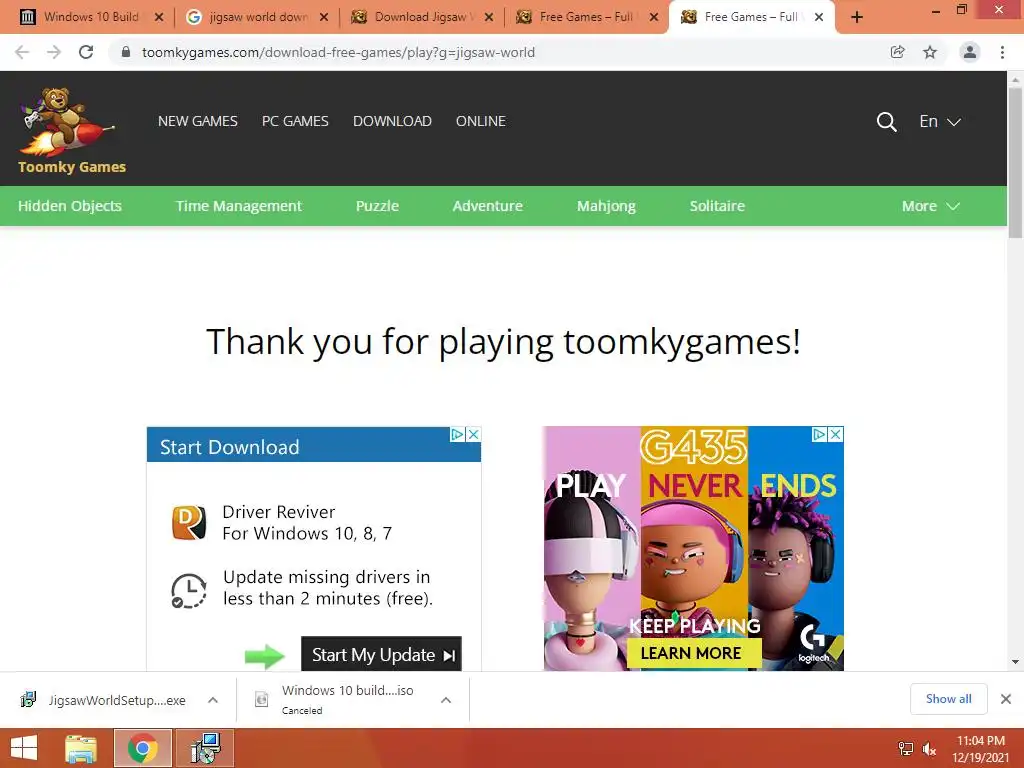Screen dimensions: 1024x768
Task: Click the muted volume tray icon
Action: [x=929, y=749]
